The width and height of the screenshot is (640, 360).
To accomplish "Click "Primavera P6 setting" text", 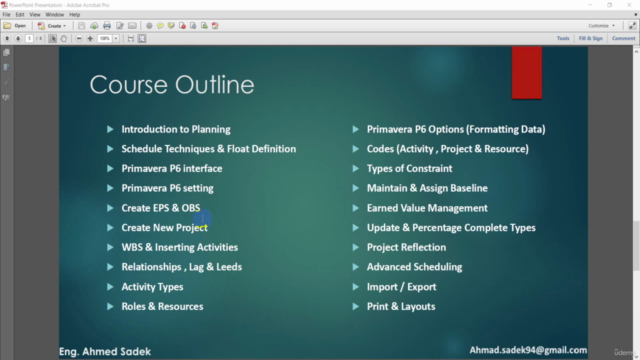I will [x=167, y=188].
